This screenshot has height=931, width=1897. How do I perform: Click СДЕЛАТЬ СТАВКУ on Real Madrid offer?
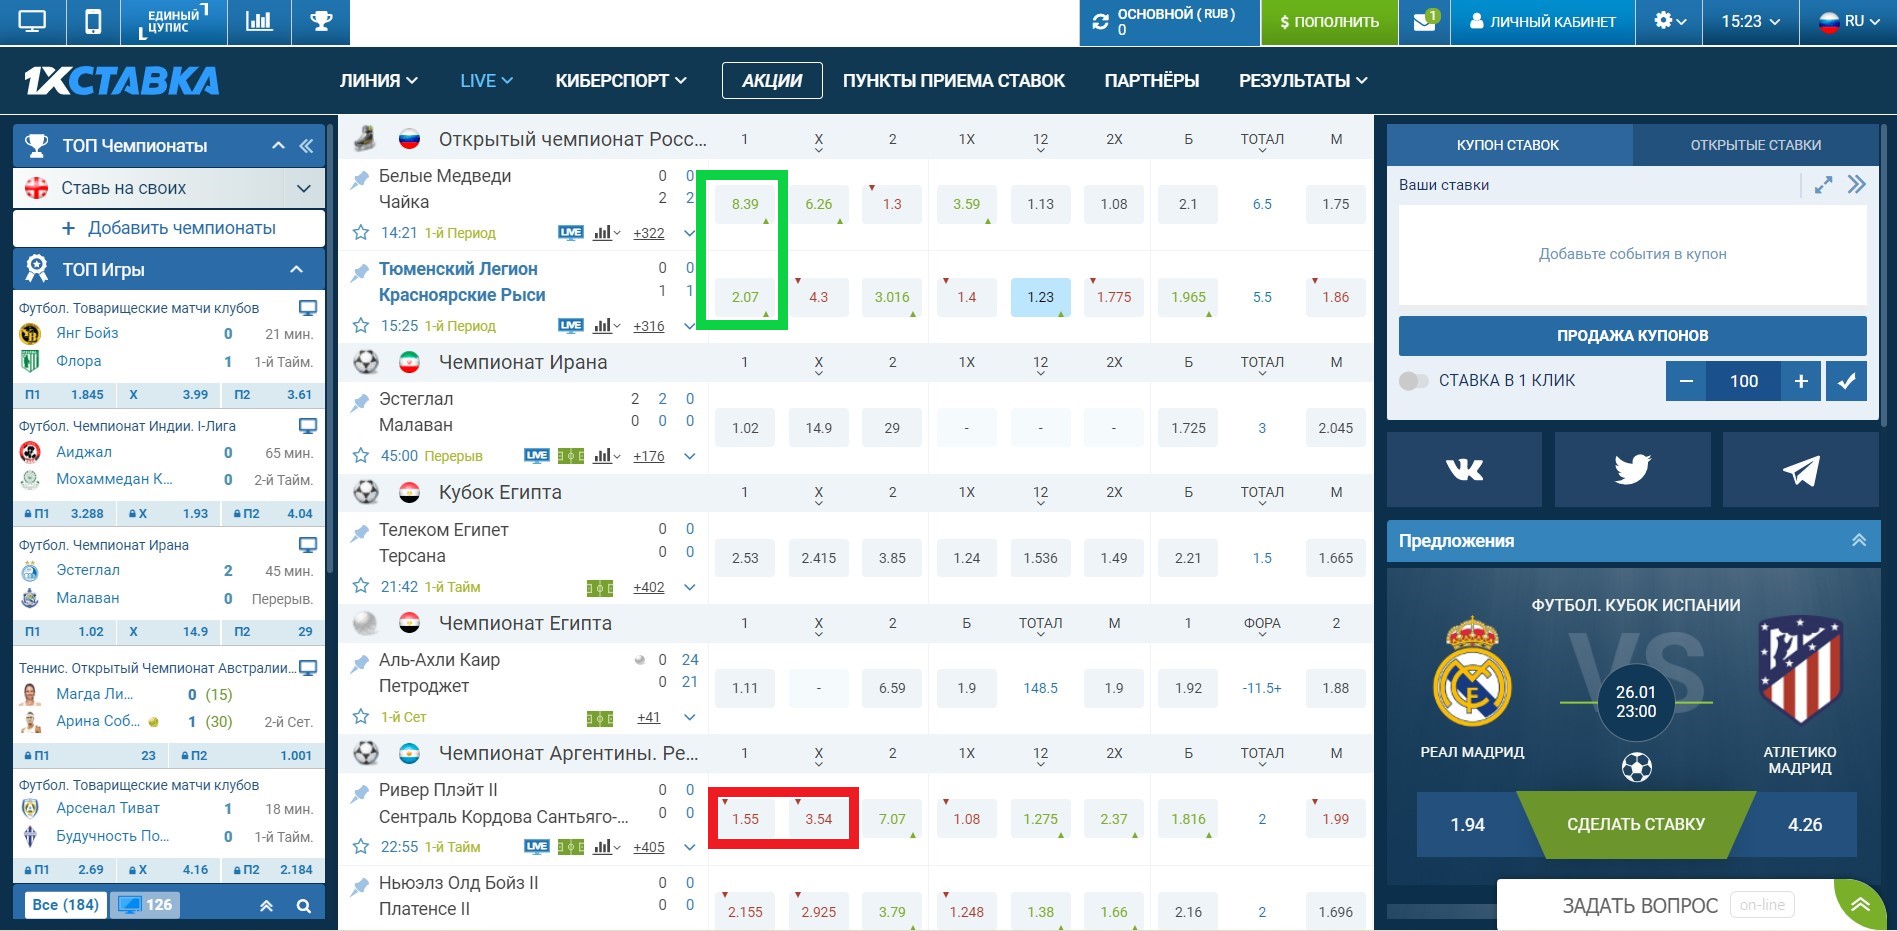1636,825
